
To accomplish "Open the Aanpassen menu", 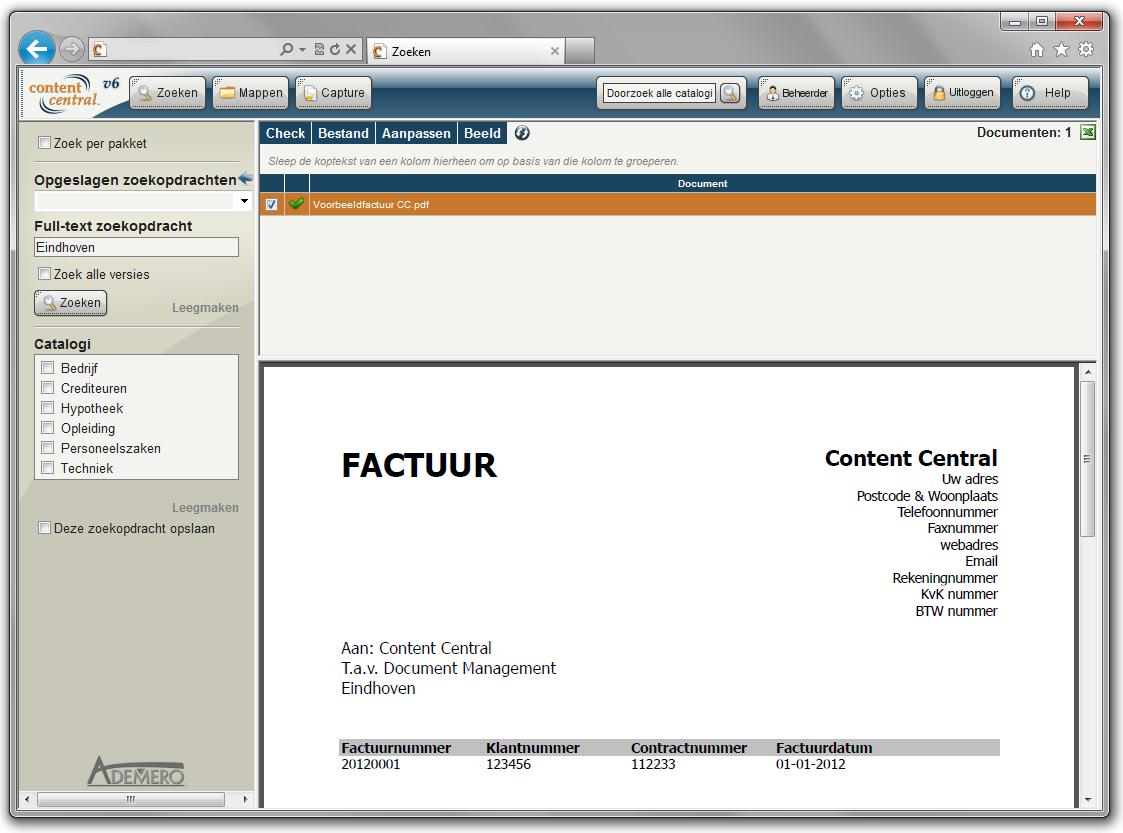I will click(x=416, y=133).
